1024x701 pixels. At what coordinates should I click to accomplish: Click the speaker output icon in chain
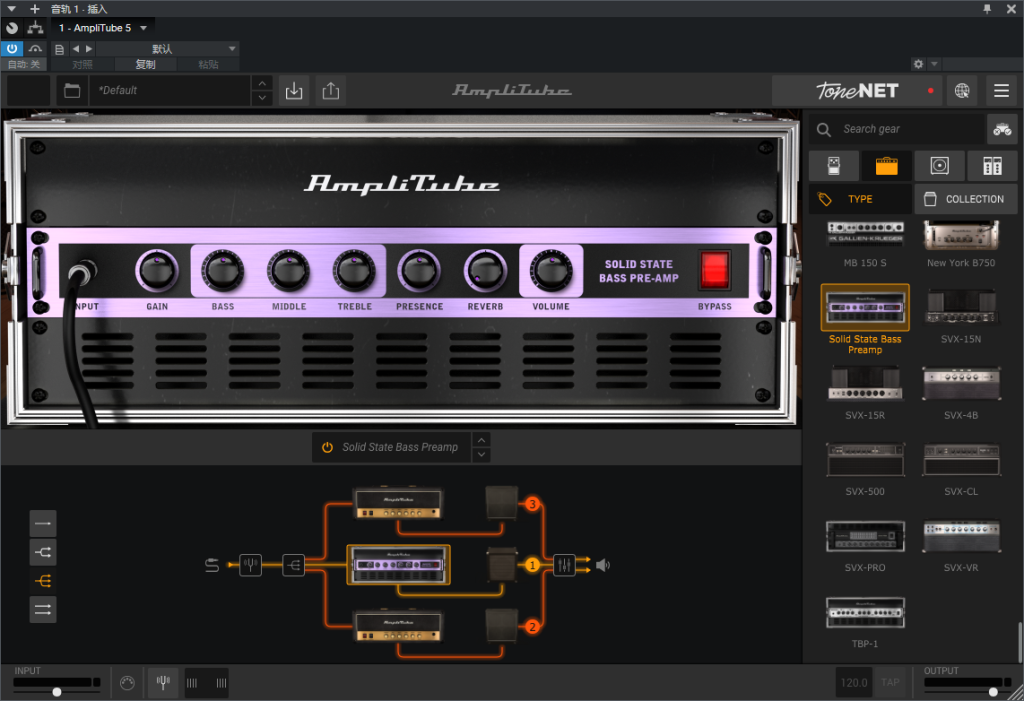click(603, 565)
